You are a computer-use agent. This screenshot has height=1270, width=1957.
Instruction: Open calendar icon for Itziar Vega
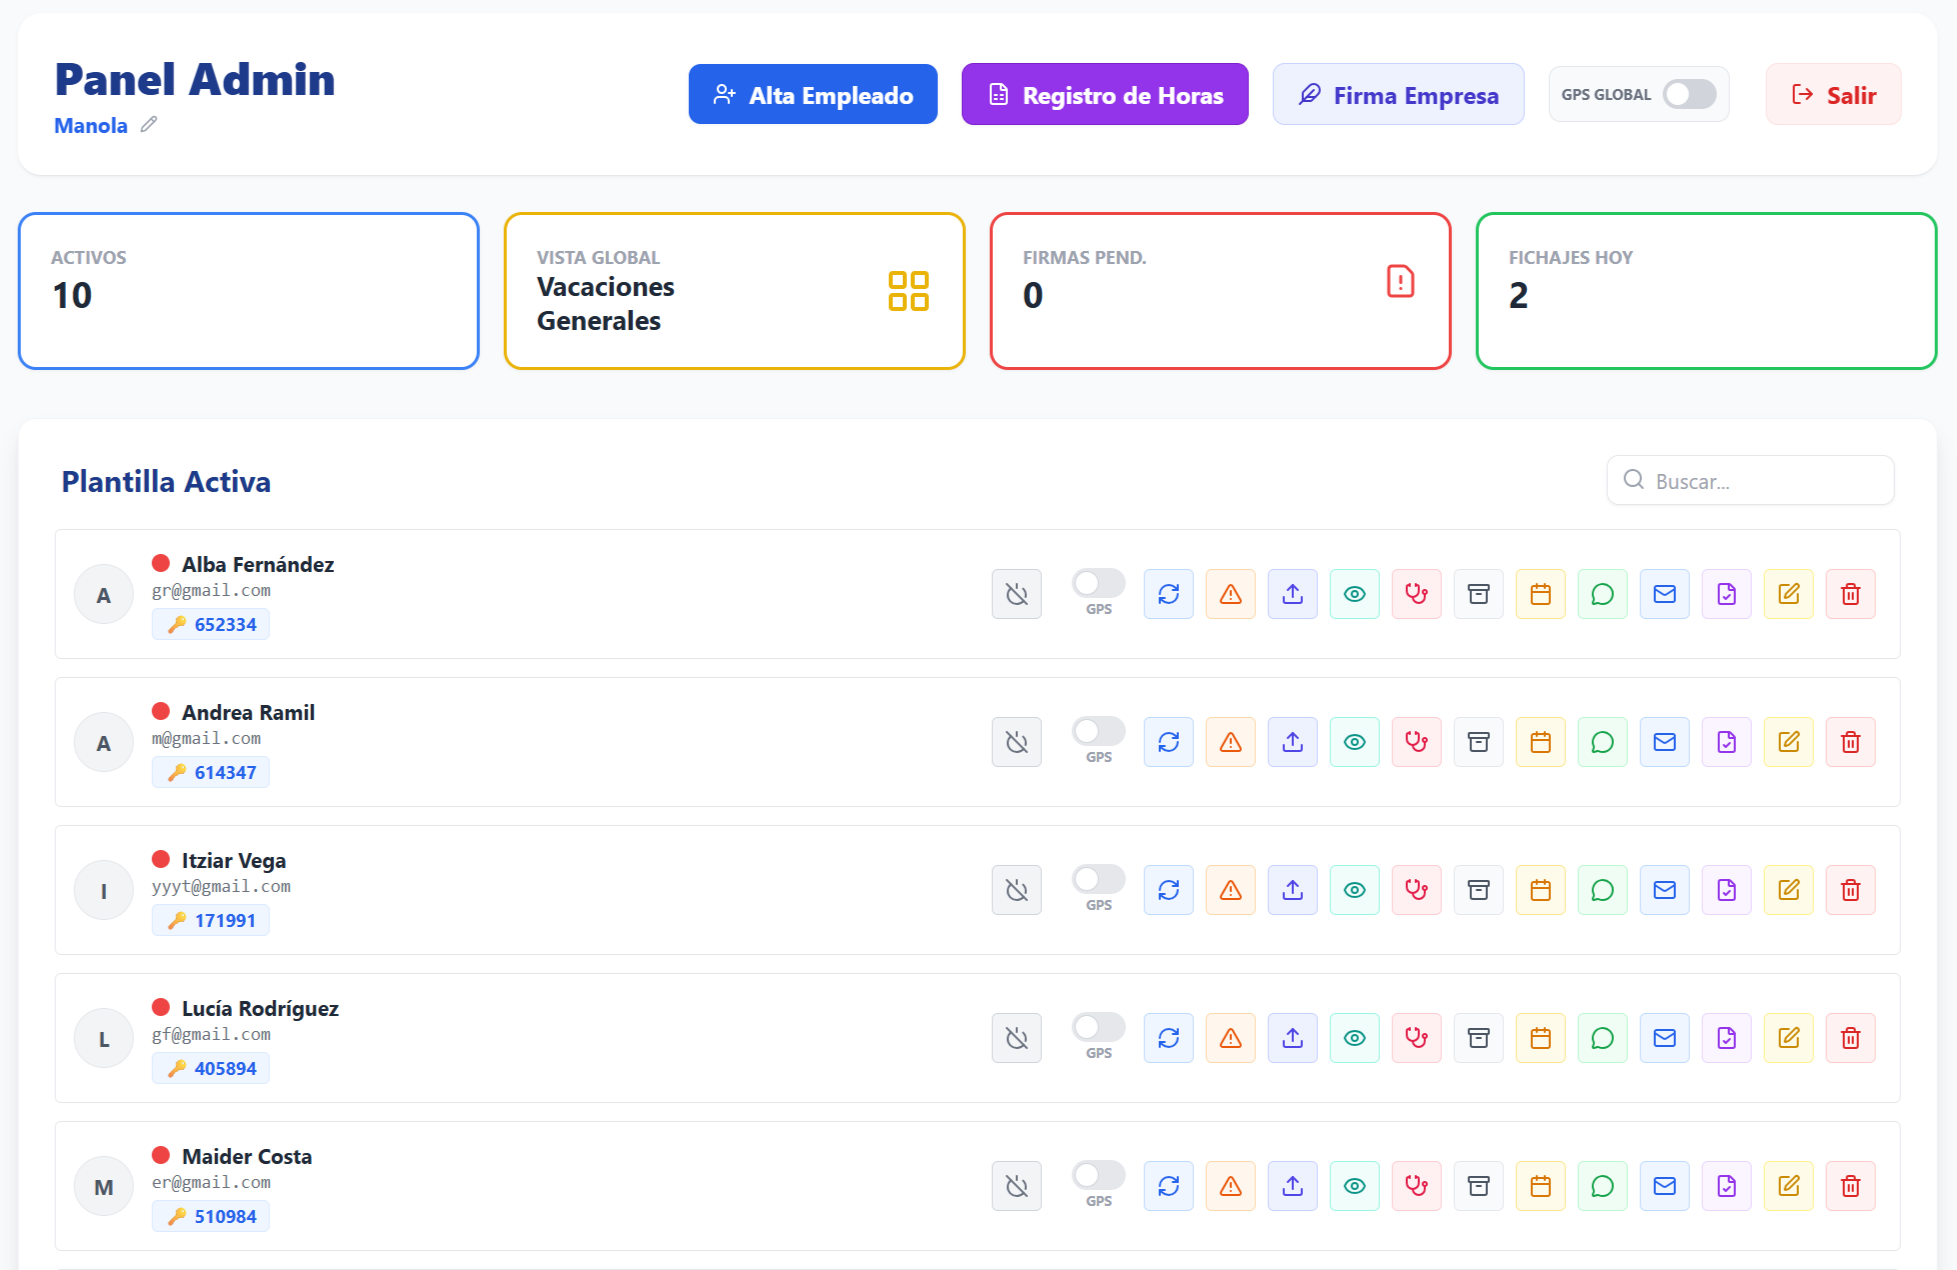tap(1540, 890)
